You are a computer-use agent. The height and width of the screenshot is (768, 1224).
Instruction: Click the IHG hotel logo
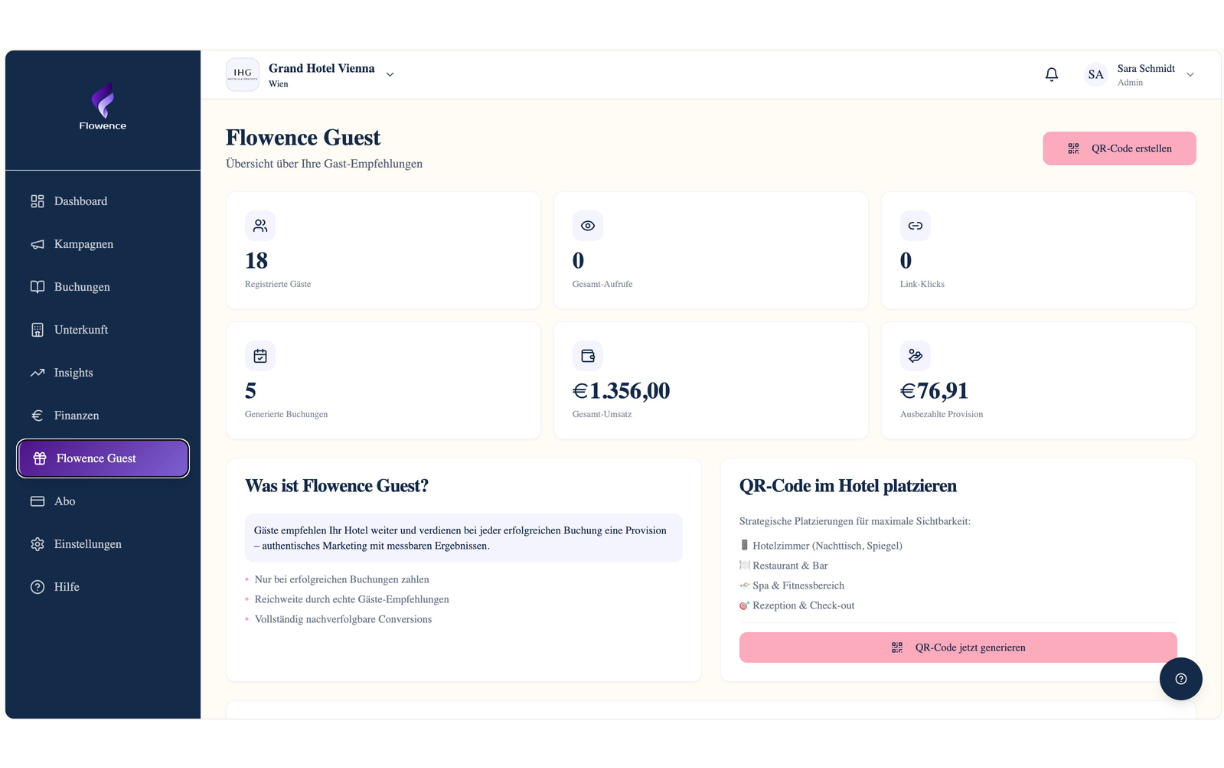tap(242, 74)
